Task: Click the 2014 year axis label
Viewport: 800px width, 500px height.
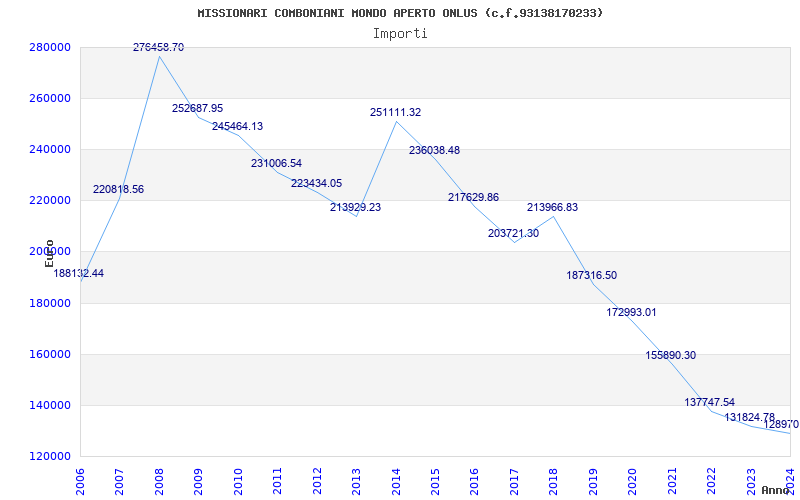Action: click(396, 480)
